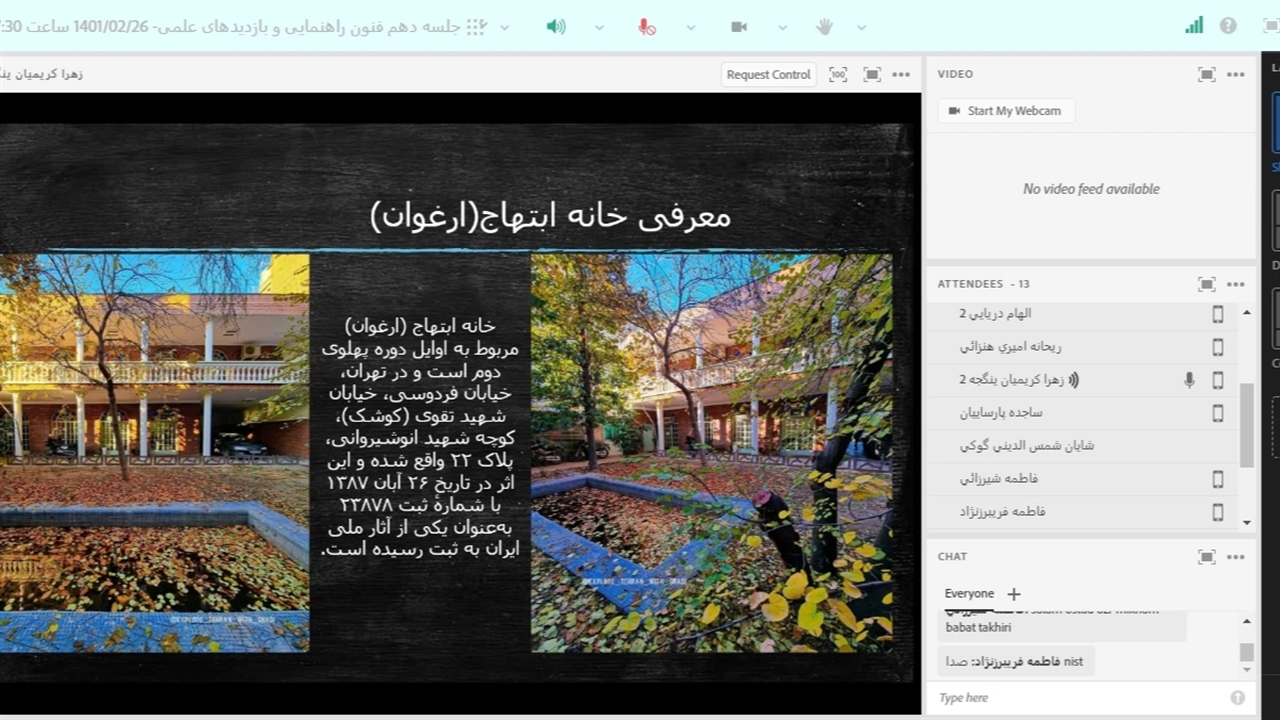This screenshot has height=720, width=1280.
Task: Click the Request Control button
Action: click(x=768, y=74)
